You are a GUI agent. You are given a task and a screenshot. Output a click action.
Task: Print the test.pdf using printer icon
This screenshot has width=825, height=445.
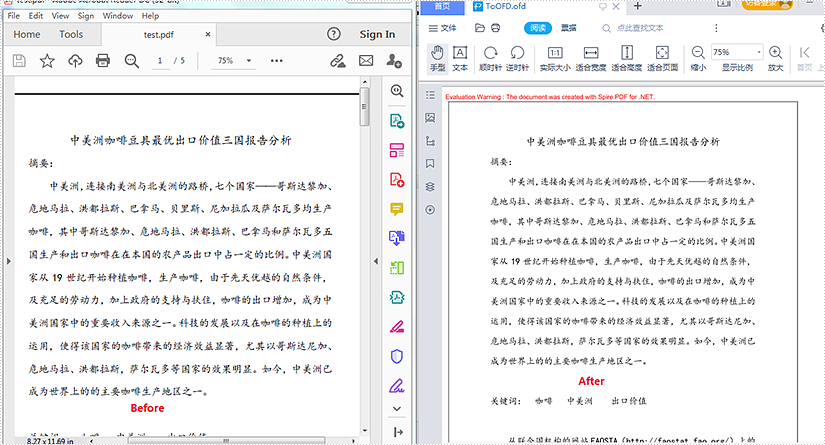point(103,60)
